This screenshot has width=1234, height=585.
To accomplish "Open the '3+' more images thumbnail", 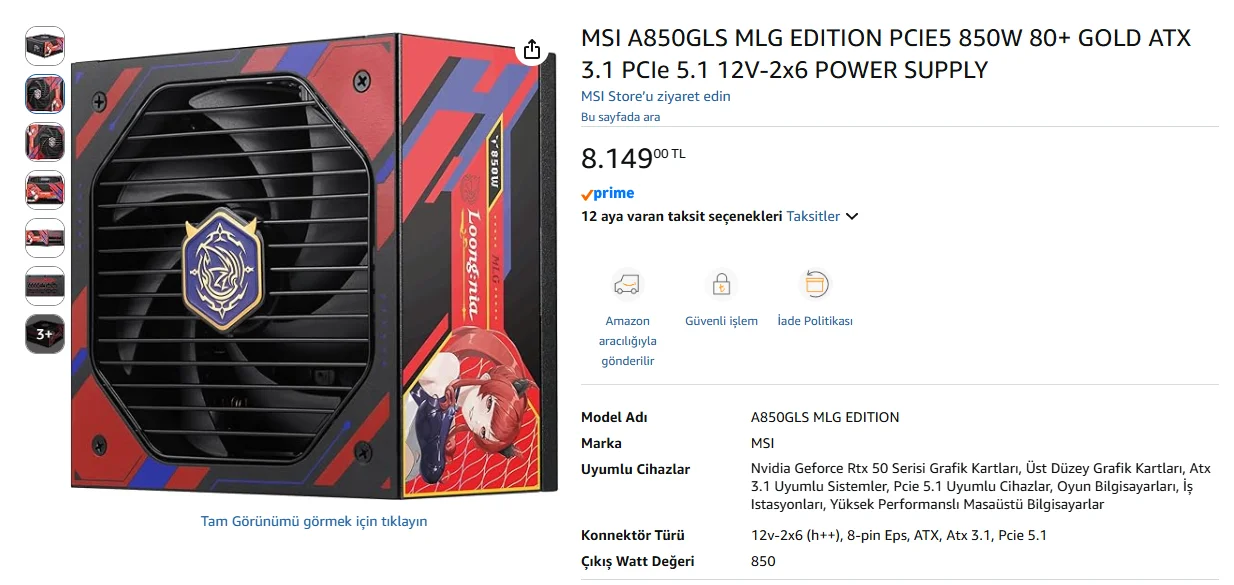I will (45, 334).
